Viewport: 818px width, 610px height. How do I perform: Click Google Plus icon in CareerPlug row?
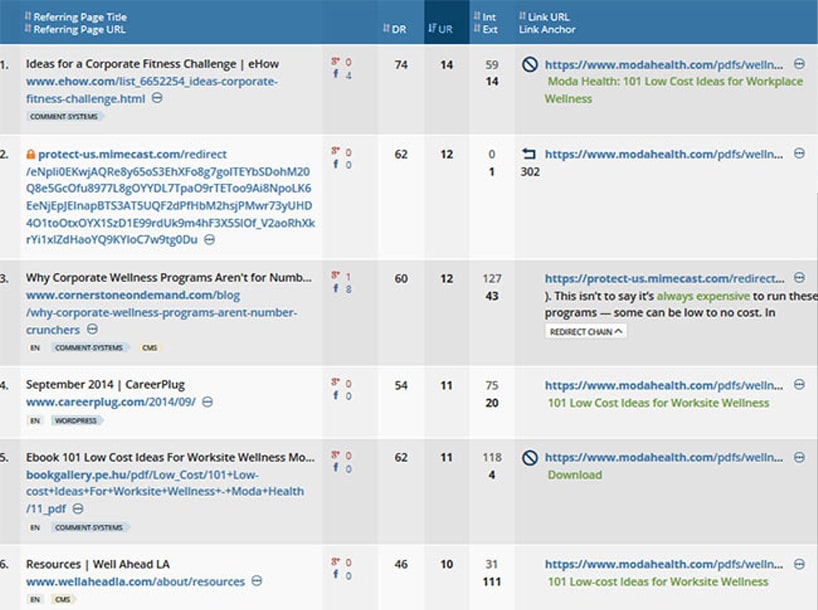coord(335,382)
